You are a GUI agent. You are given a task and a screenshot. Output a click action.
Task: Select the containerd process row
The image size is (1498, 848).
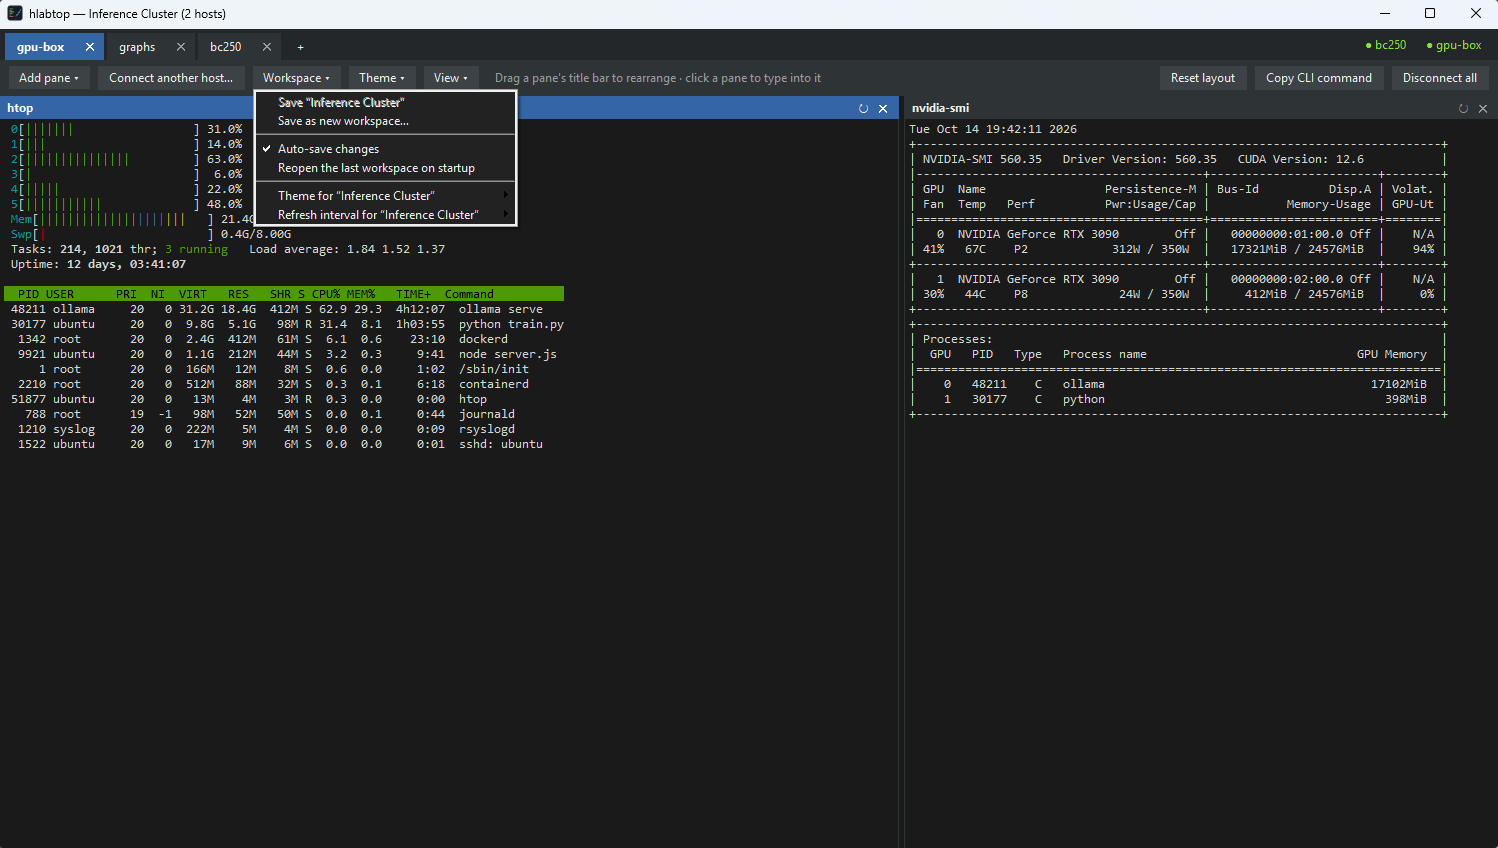point(284,384)
